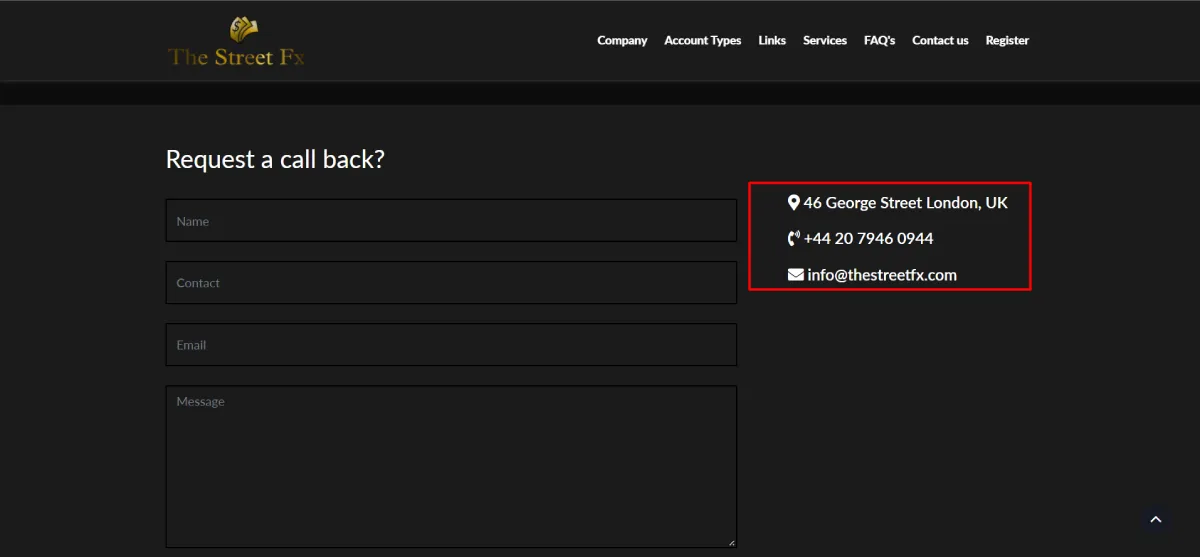Grab the Message box resize handle

[731, 541]
